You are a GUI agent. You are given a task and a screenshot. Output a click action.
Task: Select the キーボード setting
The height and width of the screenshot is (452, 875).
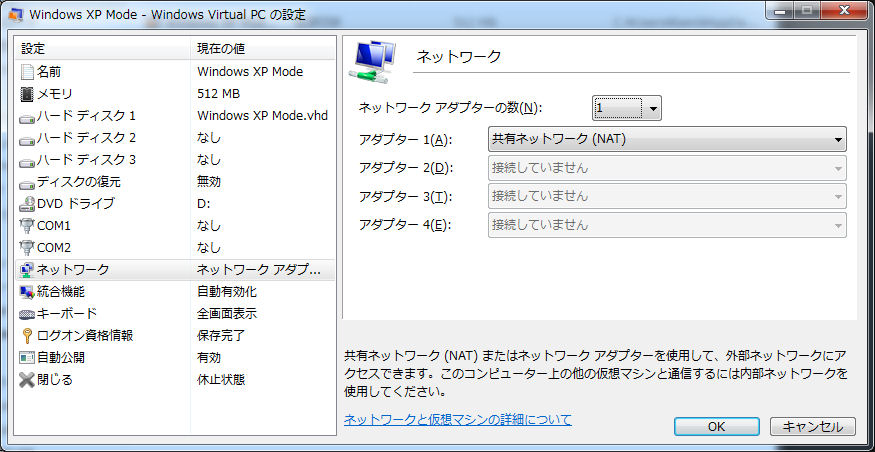click(x=175, y=314)
